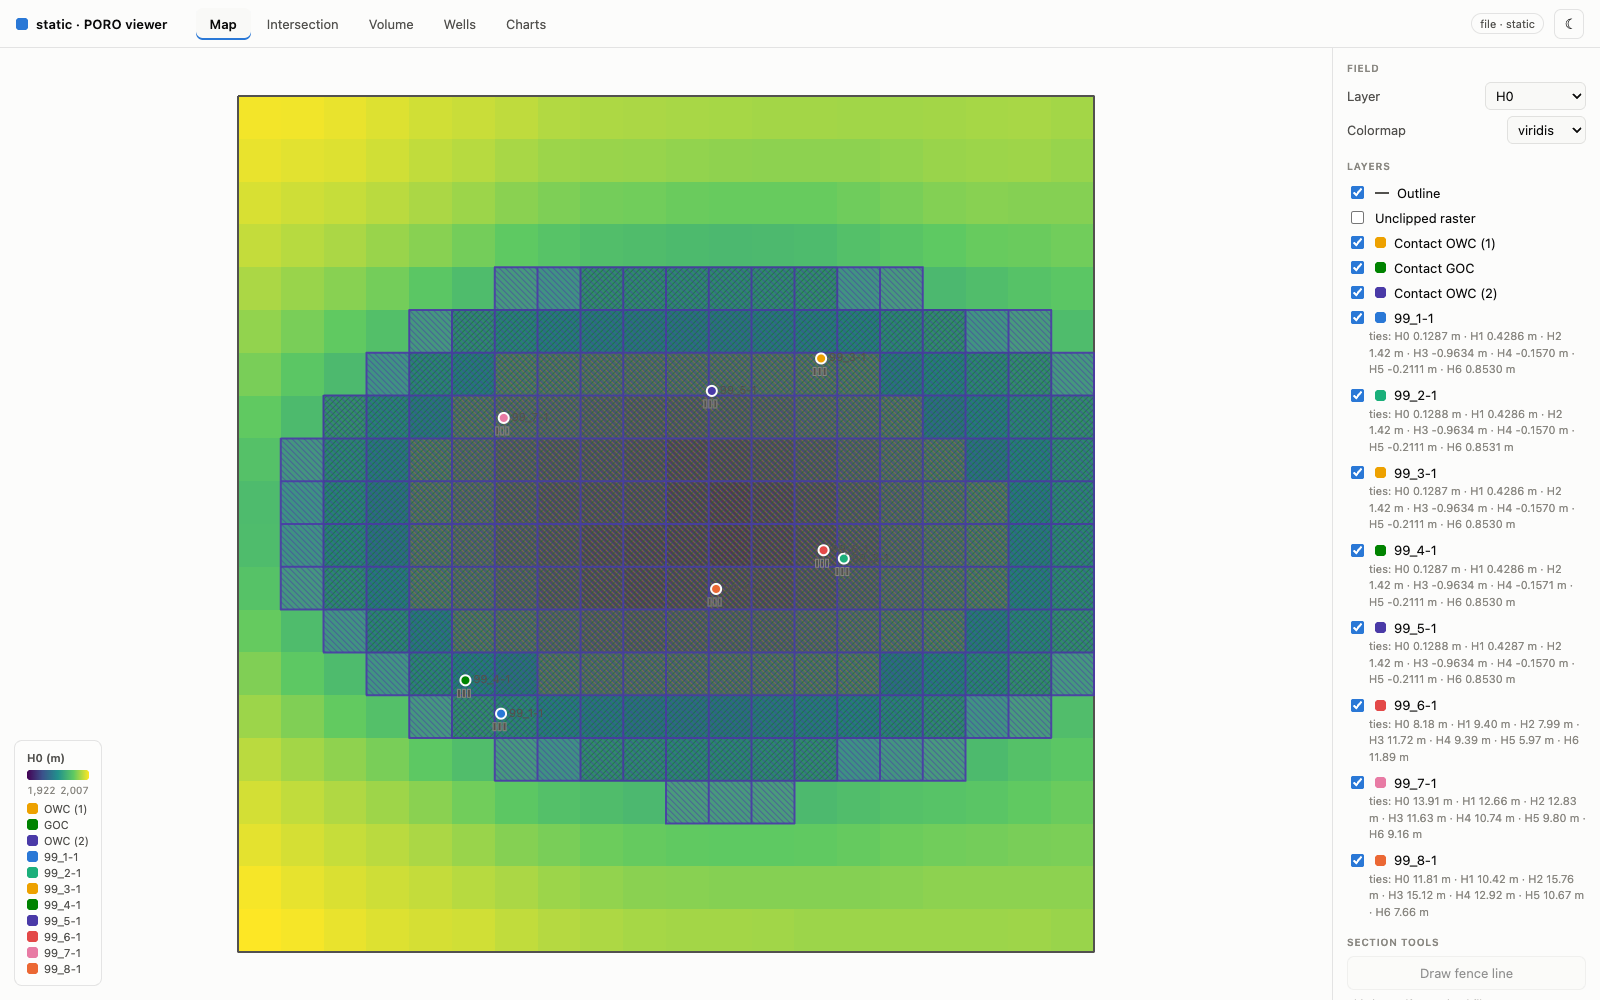Hide well 99_5-1 via its checkbox
This screenshot has width=1600, height=1000.
click(1357, 628)
